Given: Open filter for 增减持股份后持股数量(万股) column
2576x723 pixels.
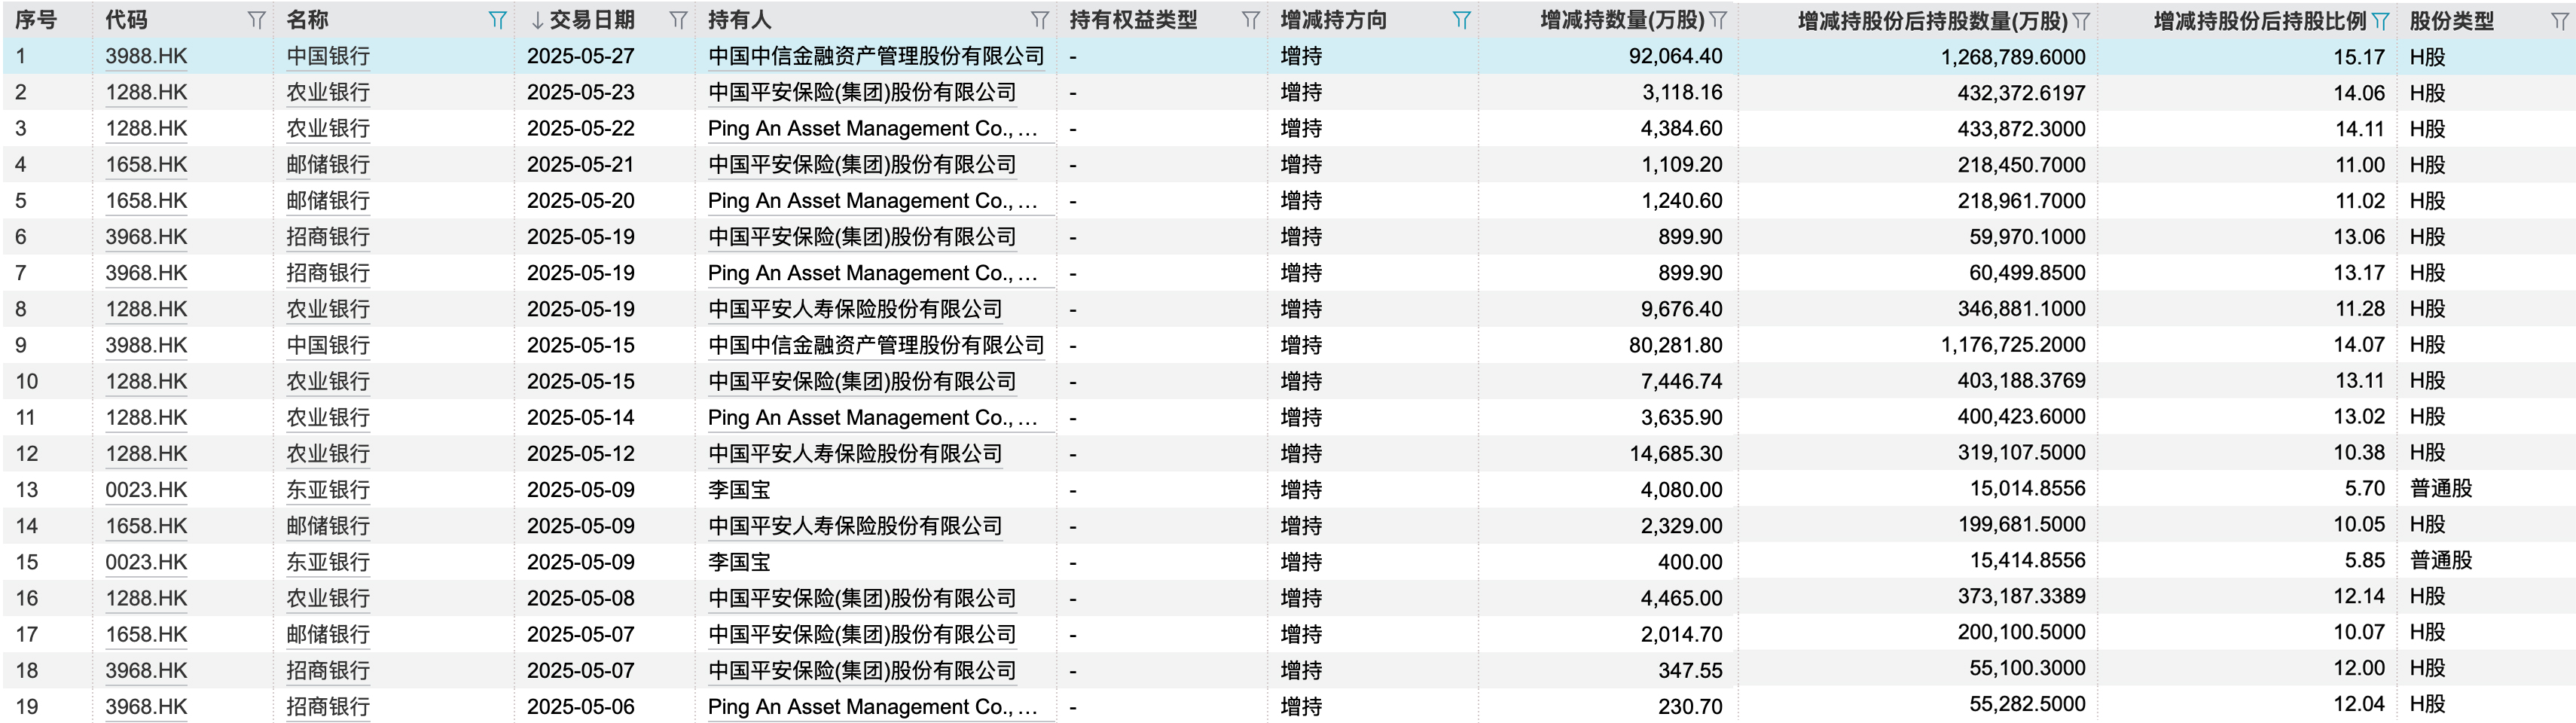Looking at the screenshot, I should [x=2081, y=20].
